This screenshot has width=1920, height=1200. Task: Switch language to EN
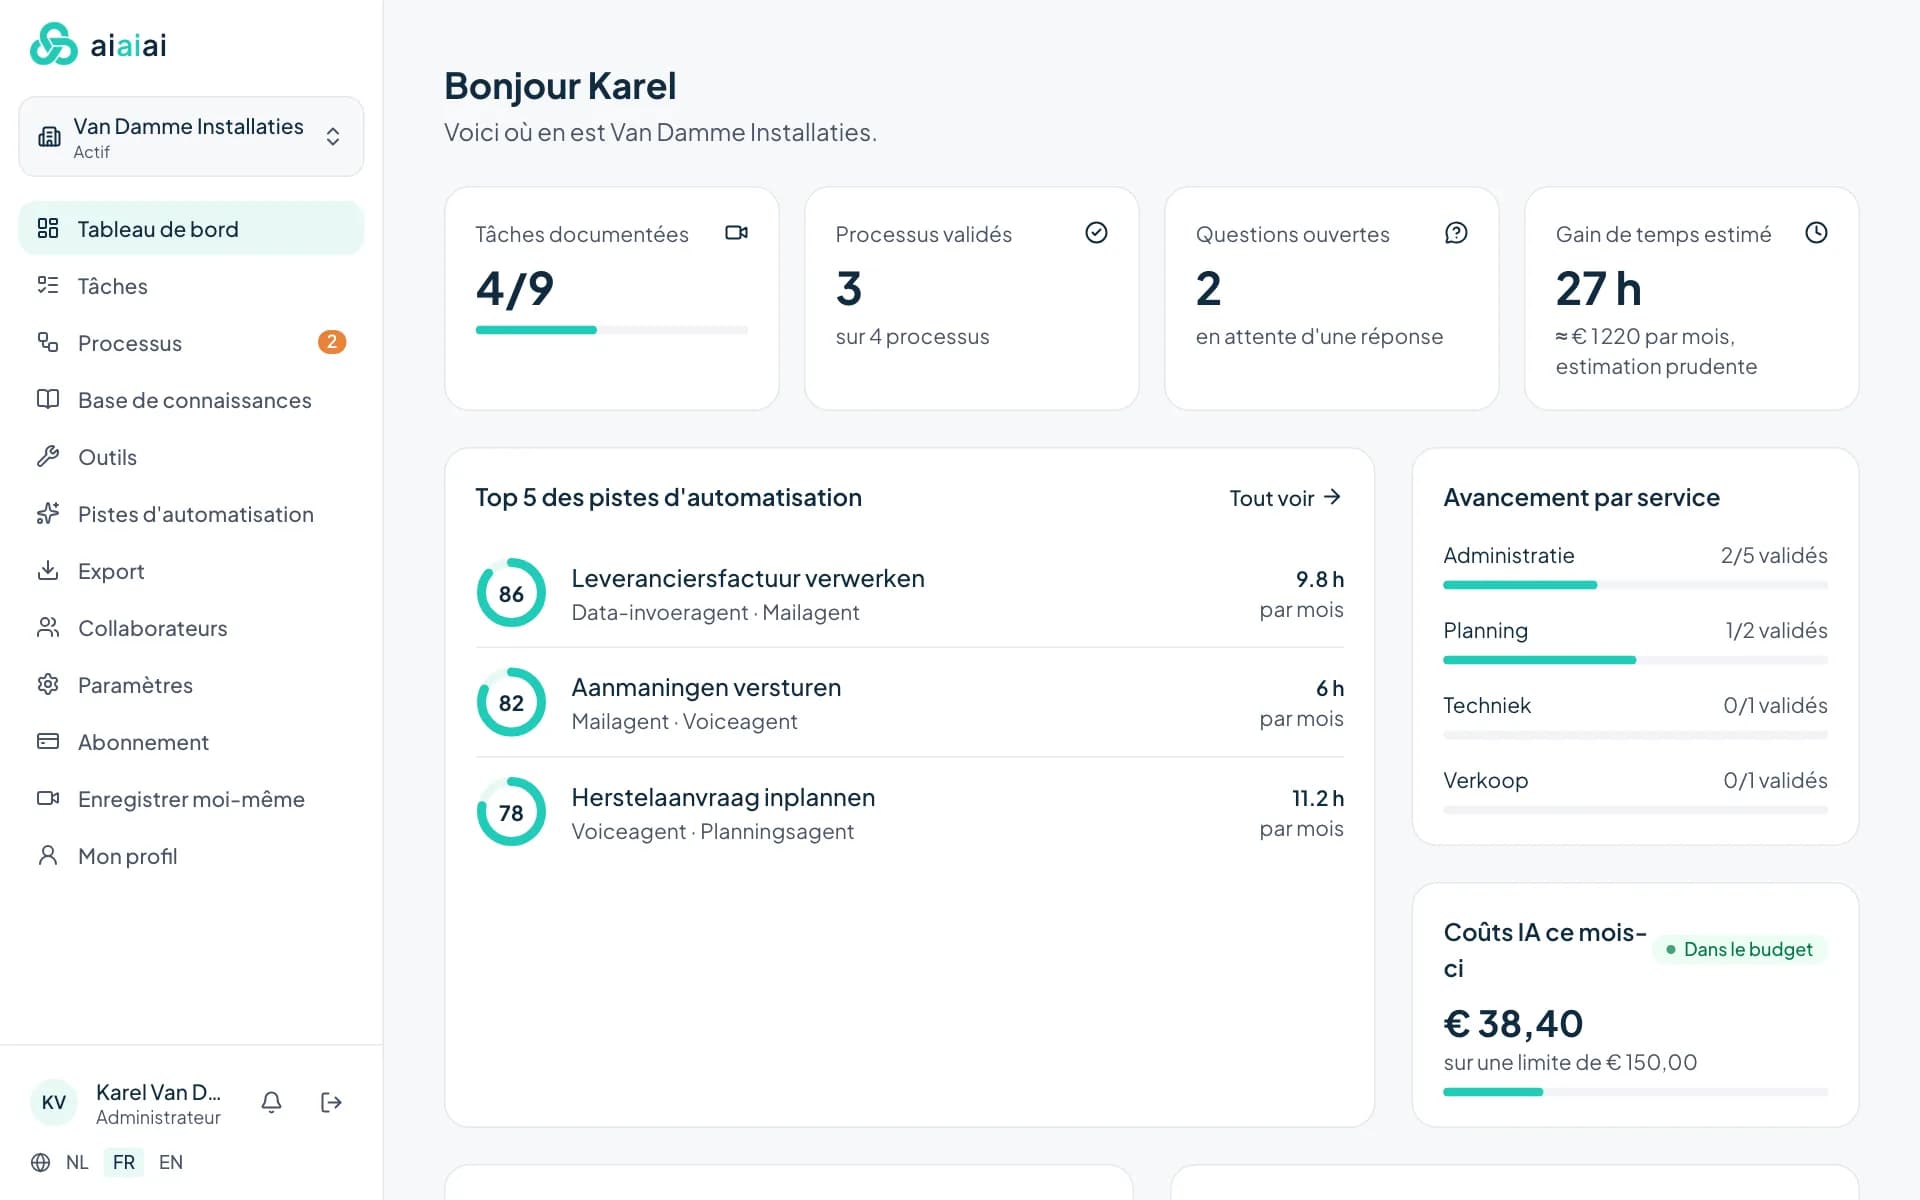tap(171, 1162)
